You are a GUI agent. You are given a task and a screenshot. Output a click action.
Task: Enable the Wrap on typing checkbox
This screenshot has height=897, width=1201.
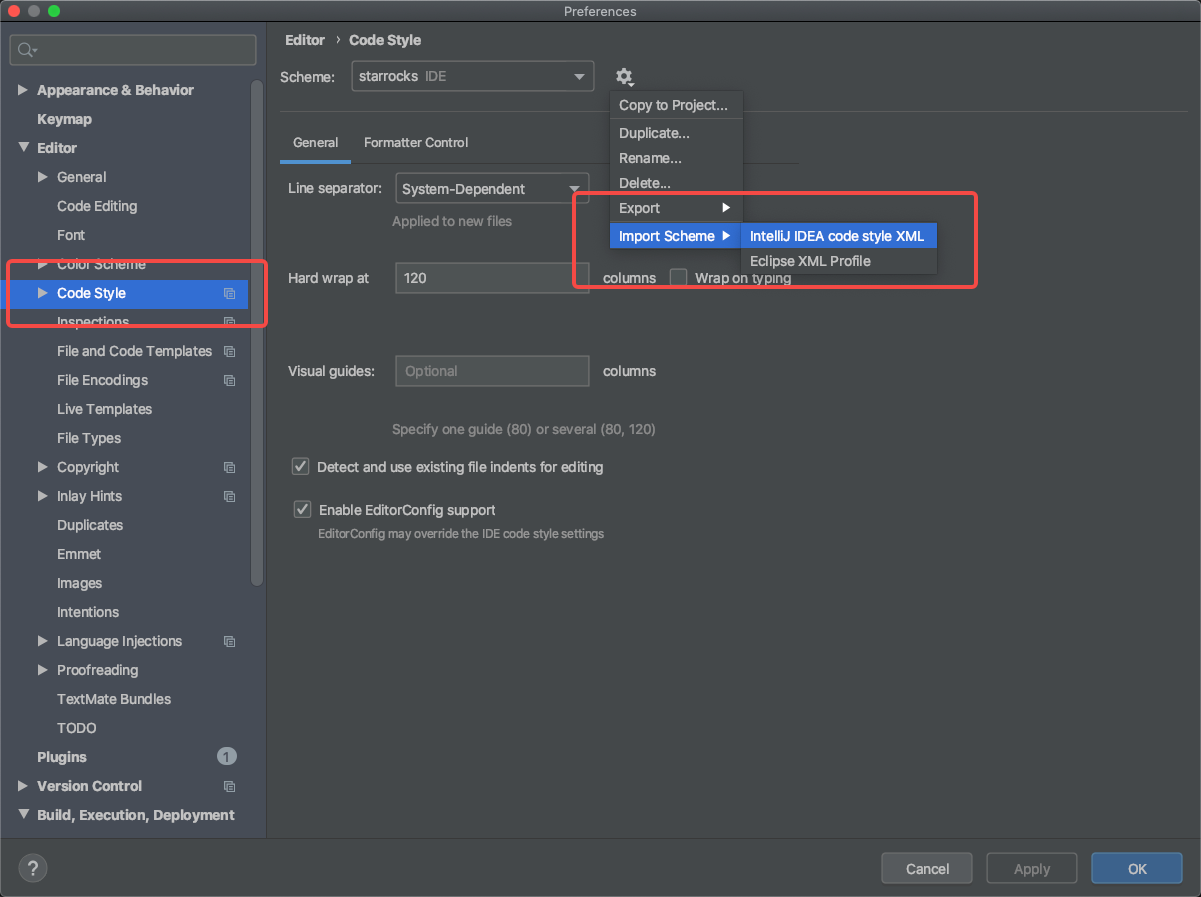(678, 278)
